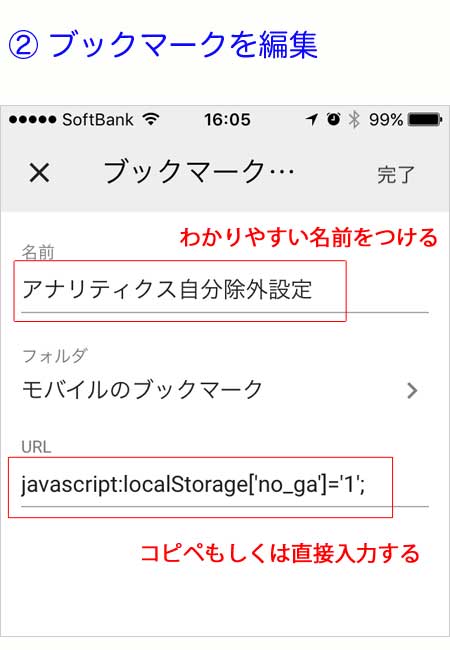Viewport: 450px width, 650px height.
Task: Click the signal strength dots
Action: (32, 120)
